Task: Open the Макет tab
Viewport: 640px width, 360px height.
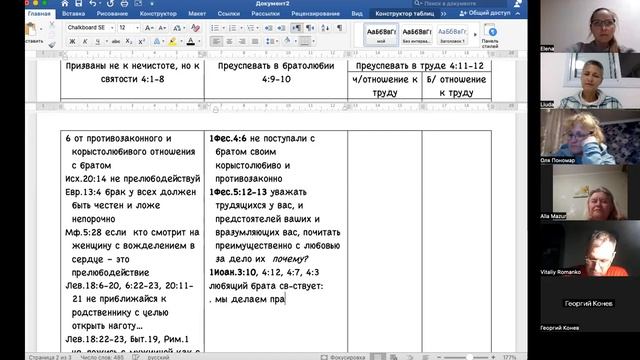Action: point(197,13)
